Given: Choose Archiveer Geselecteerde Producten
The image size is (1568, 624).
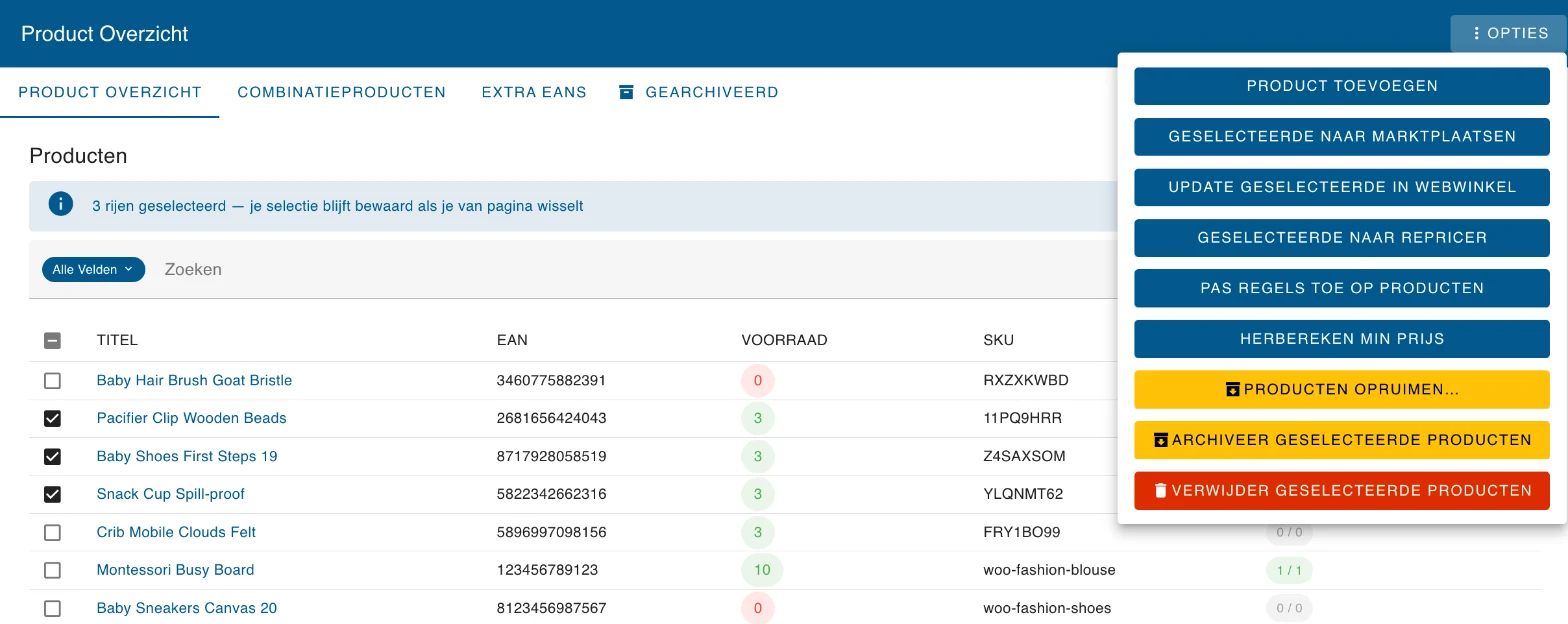Looking at the screenshot, I should coord(1342,440).
